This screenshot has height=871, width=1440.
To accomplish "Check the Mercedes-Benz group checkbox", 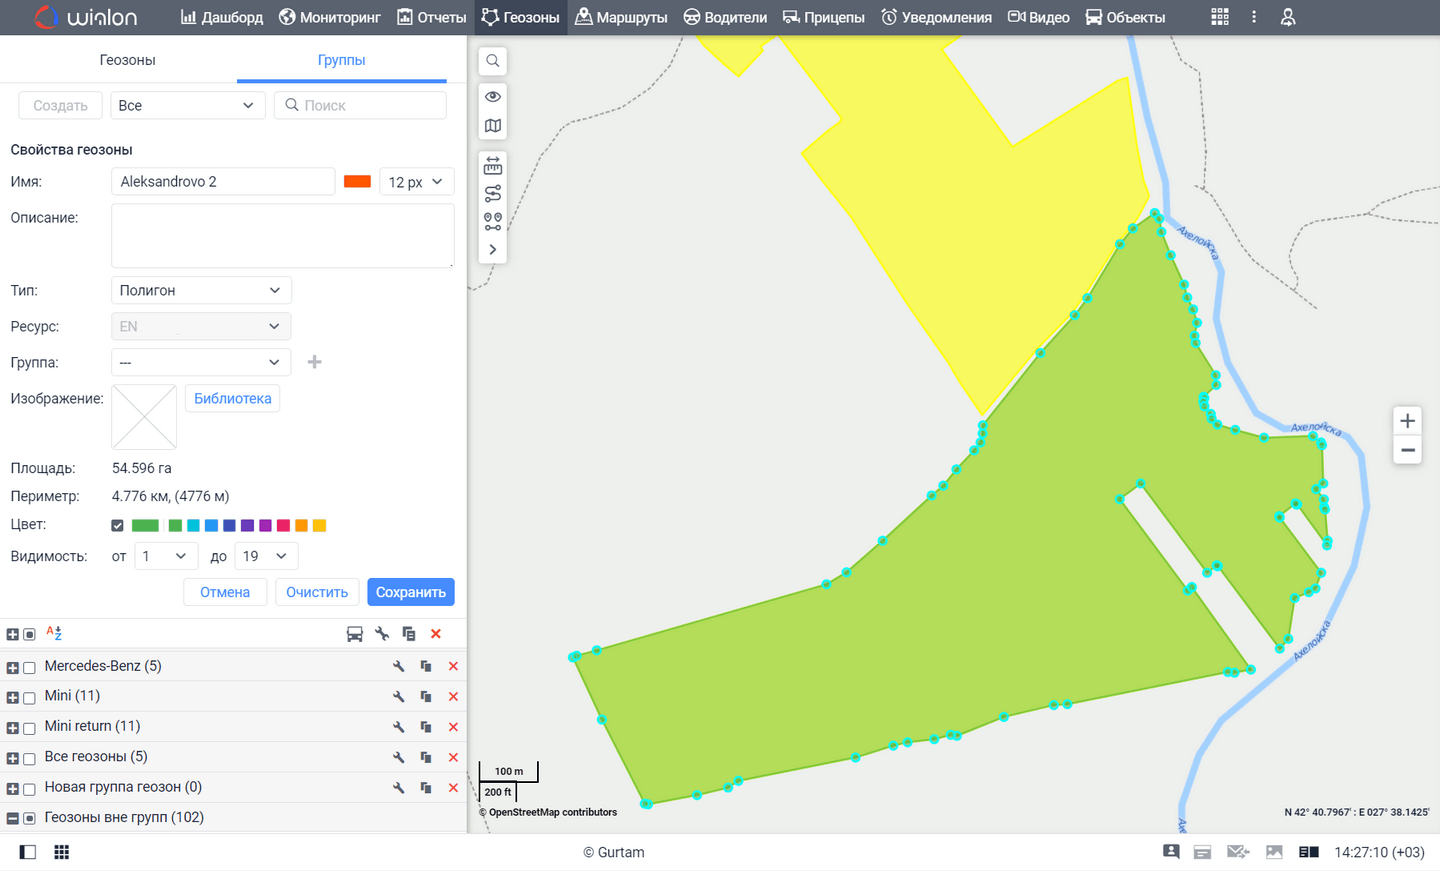I will click(x=29, y=667).
